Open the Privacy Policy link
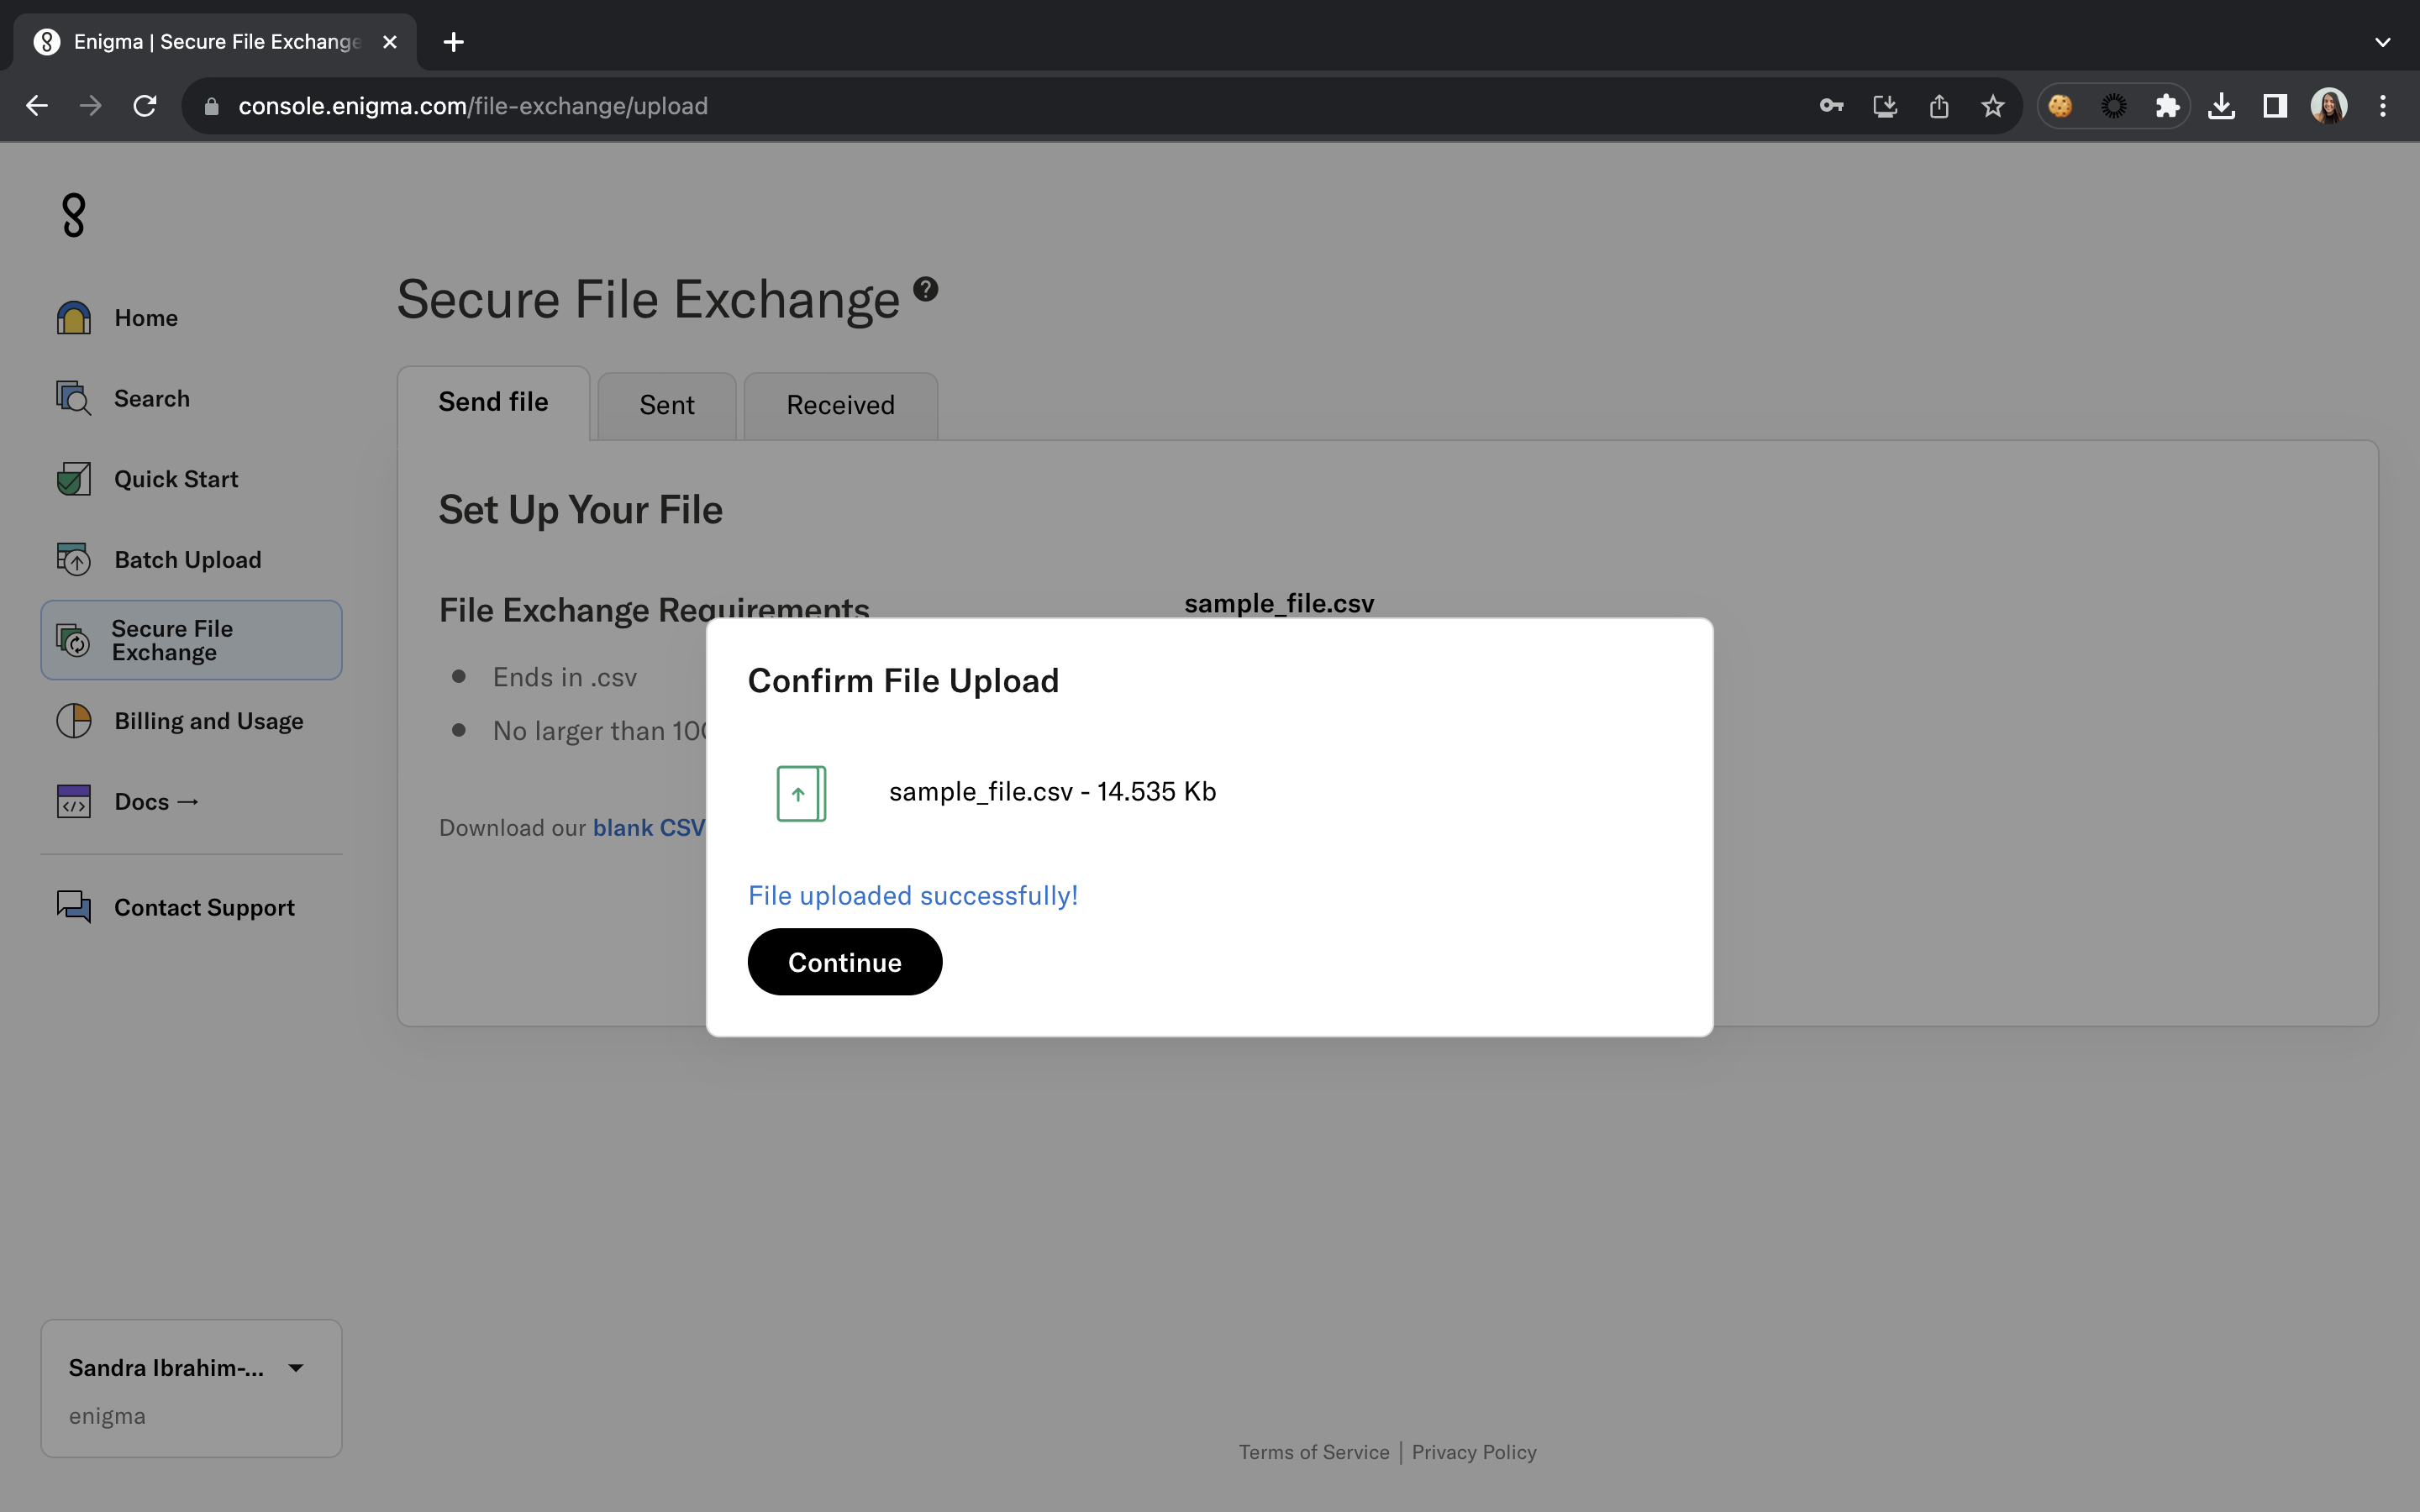 1473,1452
